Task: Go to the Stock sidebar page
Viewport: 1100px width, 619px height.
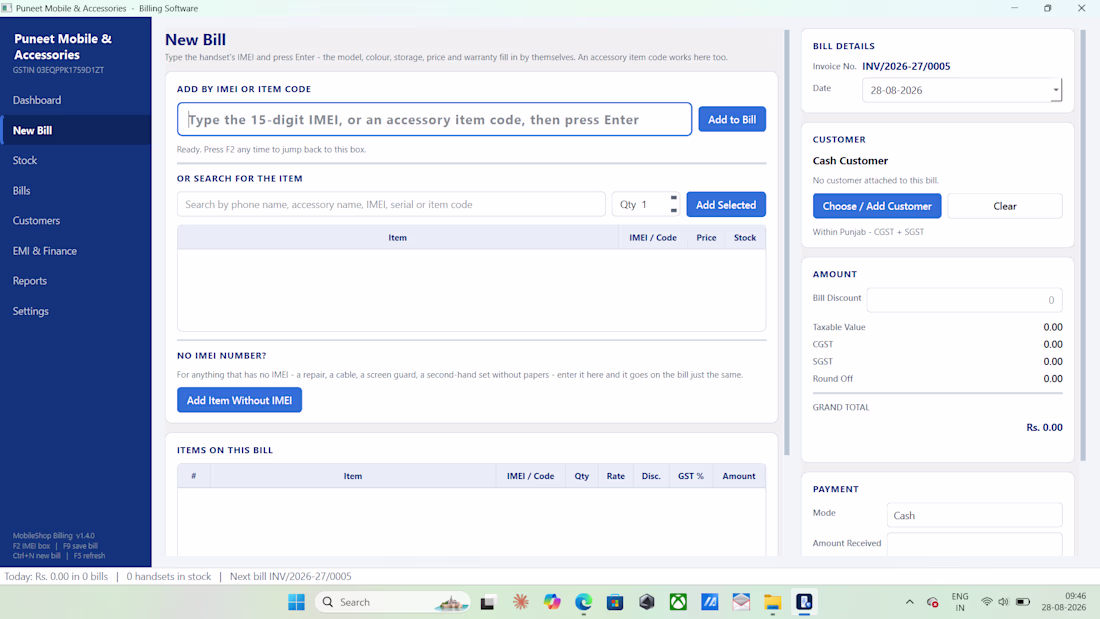Action: pos(76,161)
